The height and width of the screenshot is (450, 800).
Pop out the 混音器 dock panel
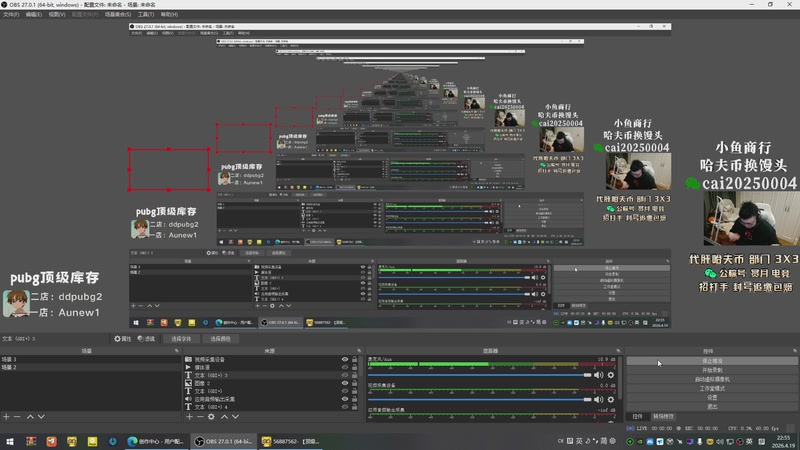coord(618,351)
